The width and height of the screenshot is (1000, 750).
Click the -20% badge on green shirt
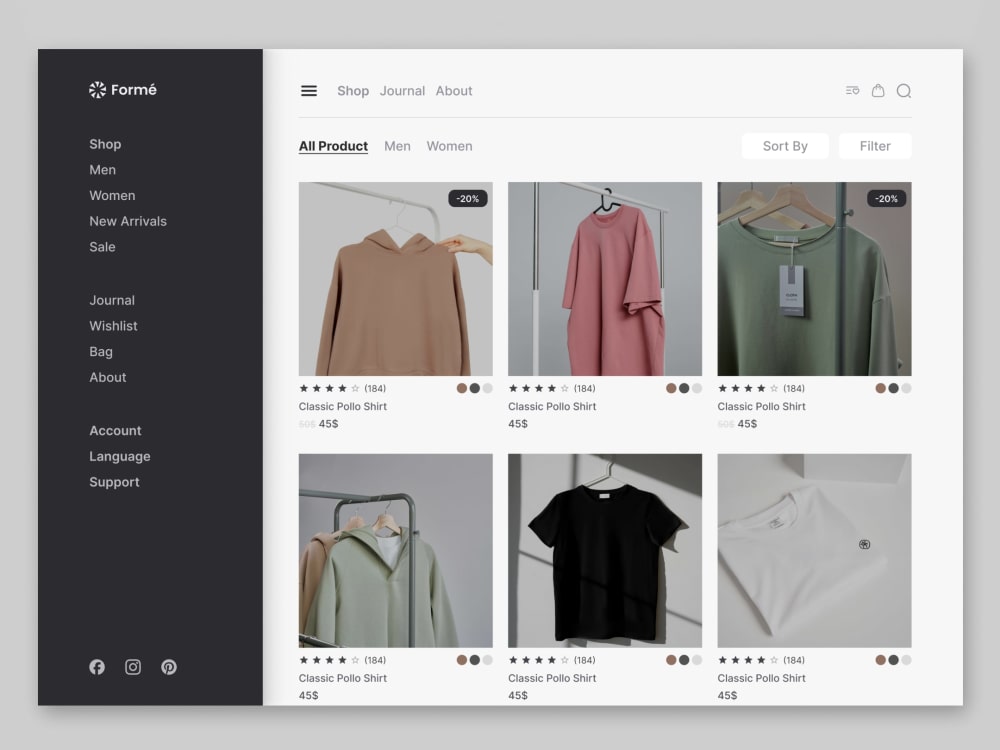coord(886,199)
